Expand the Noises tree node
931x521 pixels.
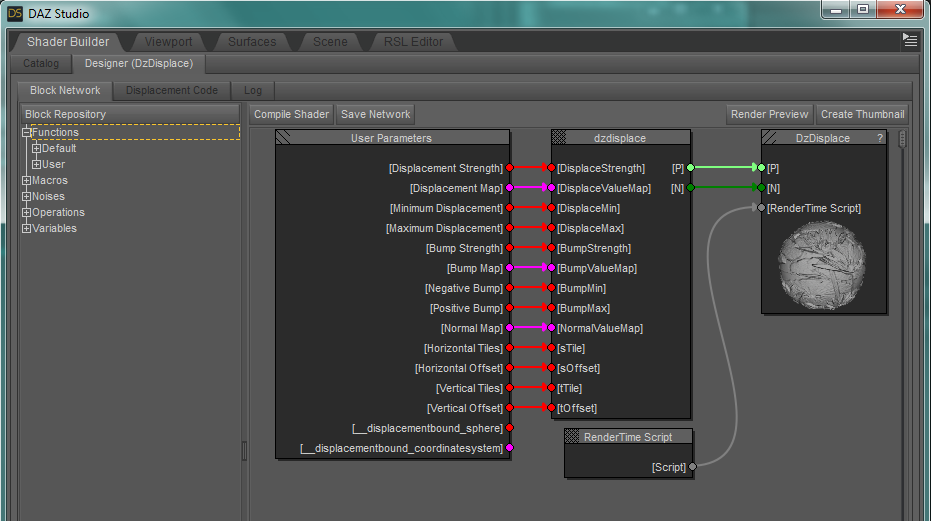coord(26,196)
